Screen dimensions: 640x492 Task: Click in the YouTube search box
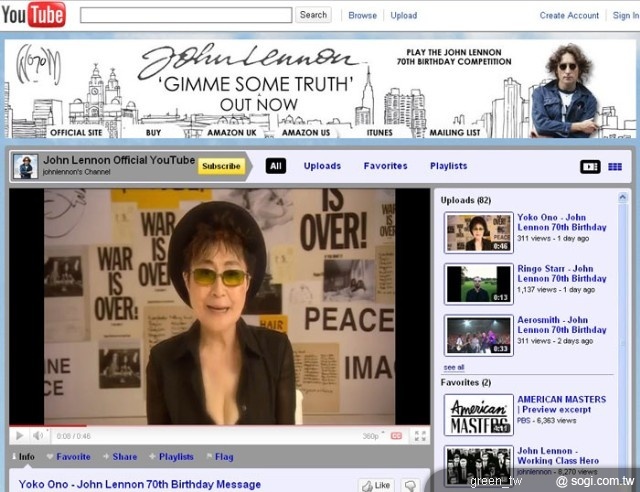[186, 15]
